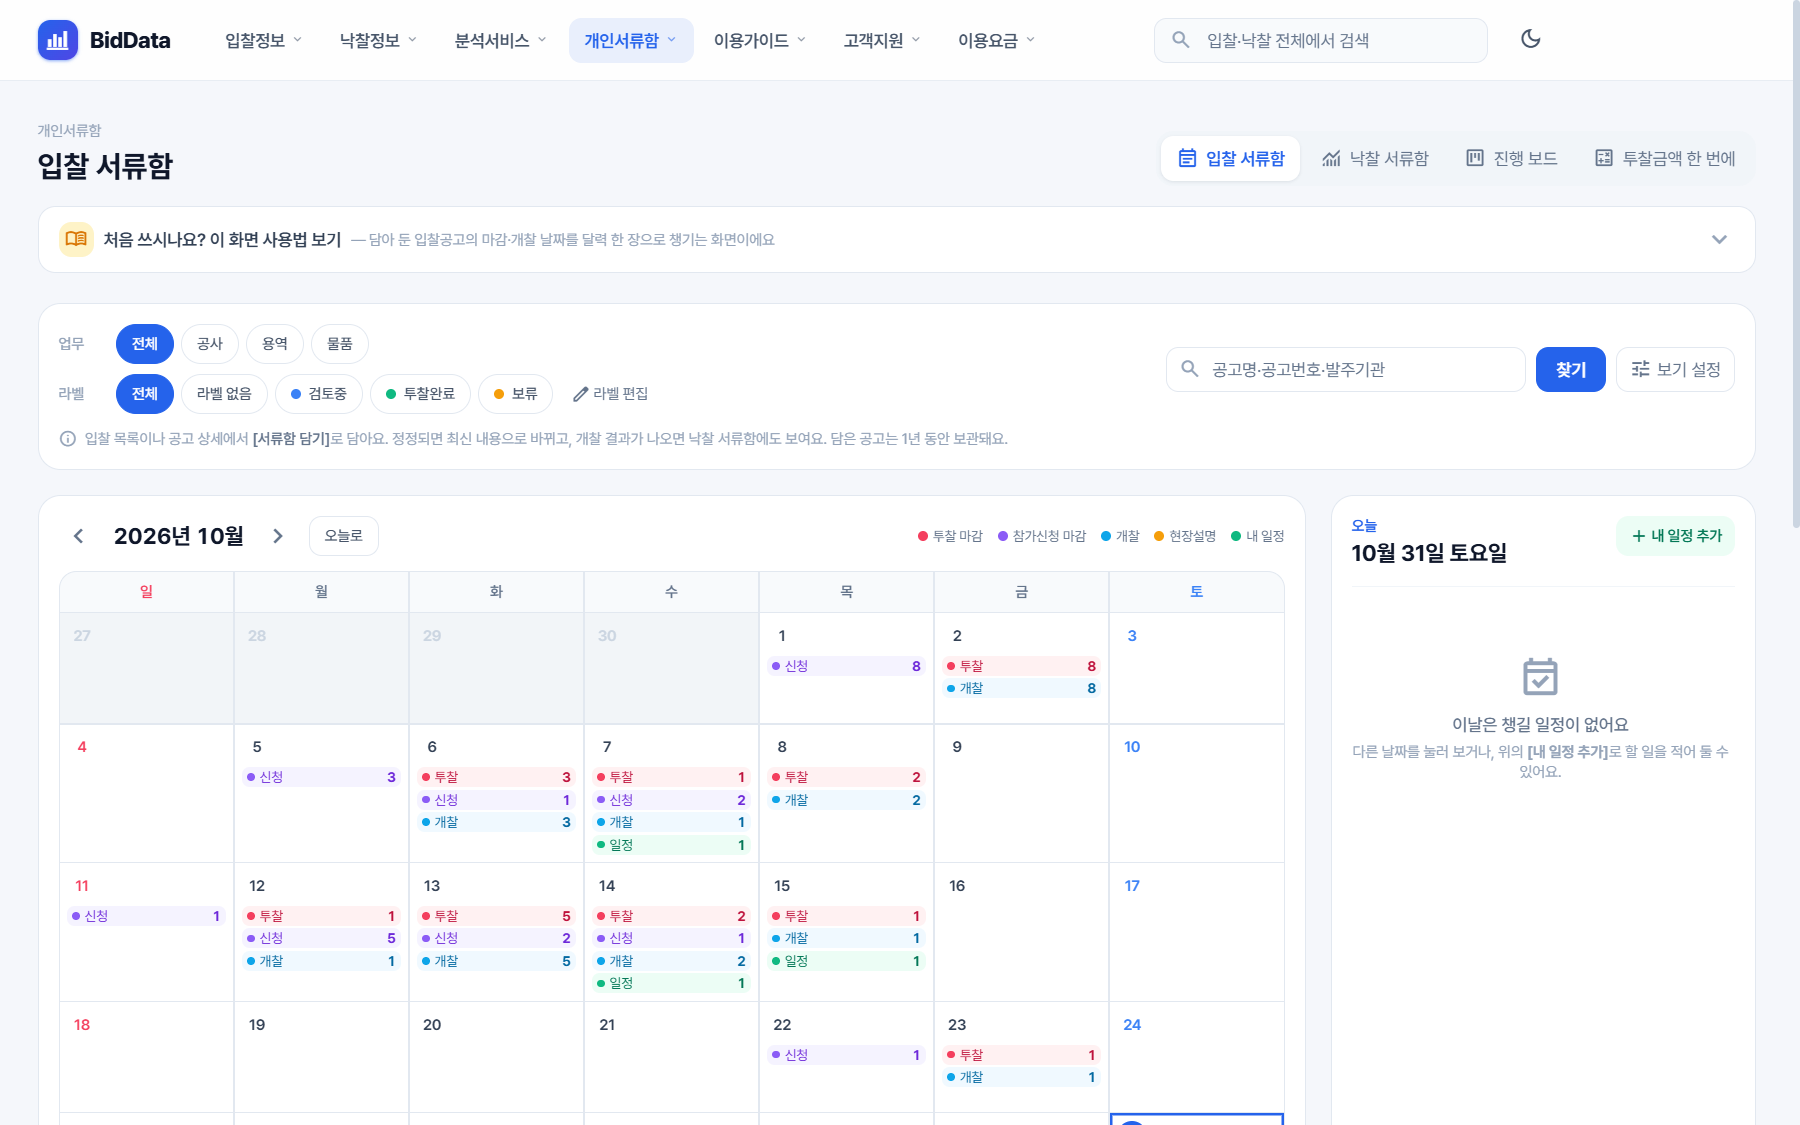
Task: Select 전체 in 업무 filter row
Action: (145, 344)
